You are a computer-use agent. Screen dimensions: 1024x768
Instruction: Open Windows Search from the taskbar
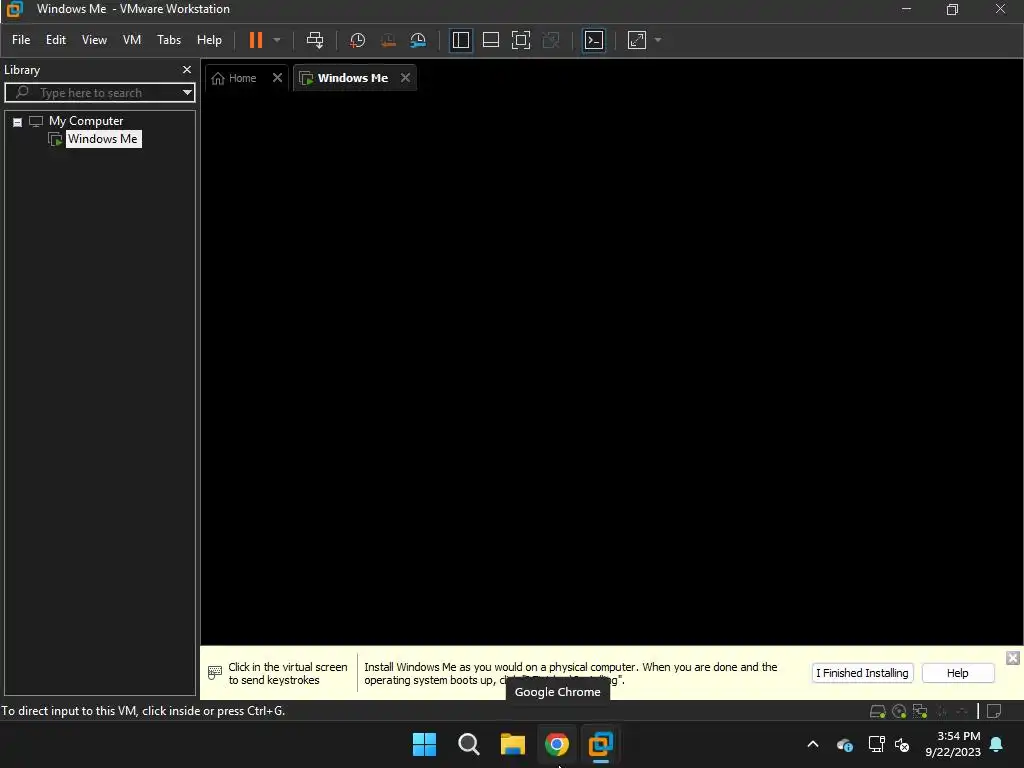click(x=469, y=744)
